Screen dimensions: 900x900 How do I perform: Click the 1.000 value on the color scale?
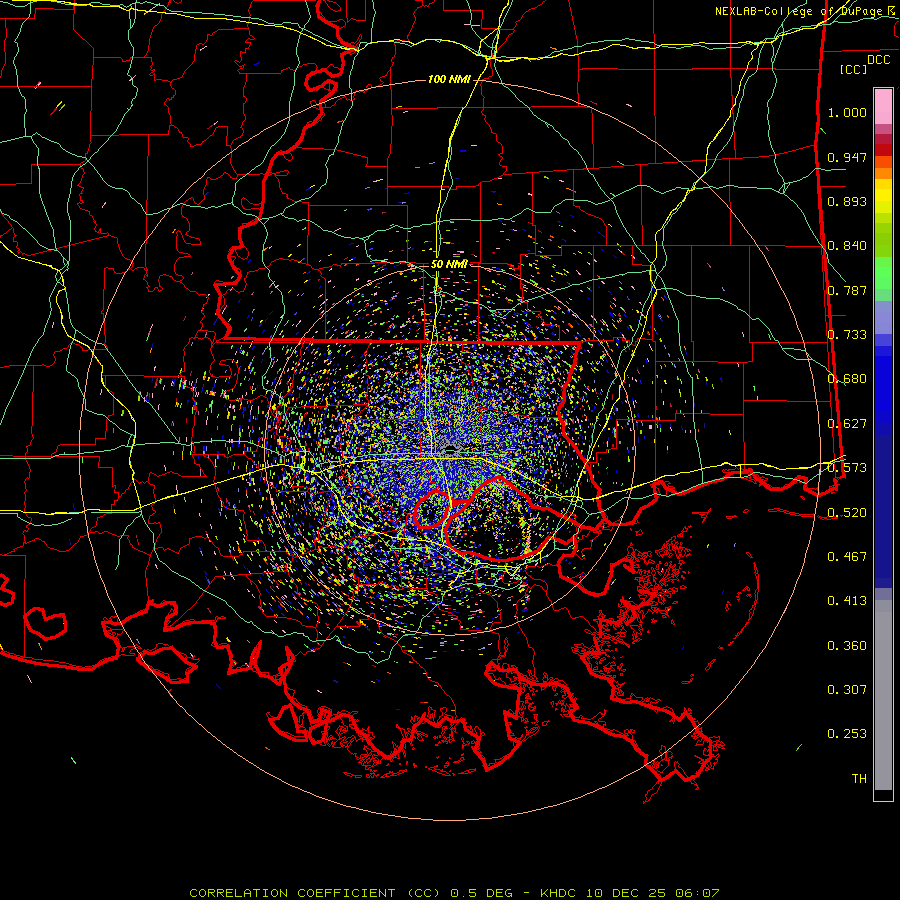847,112
